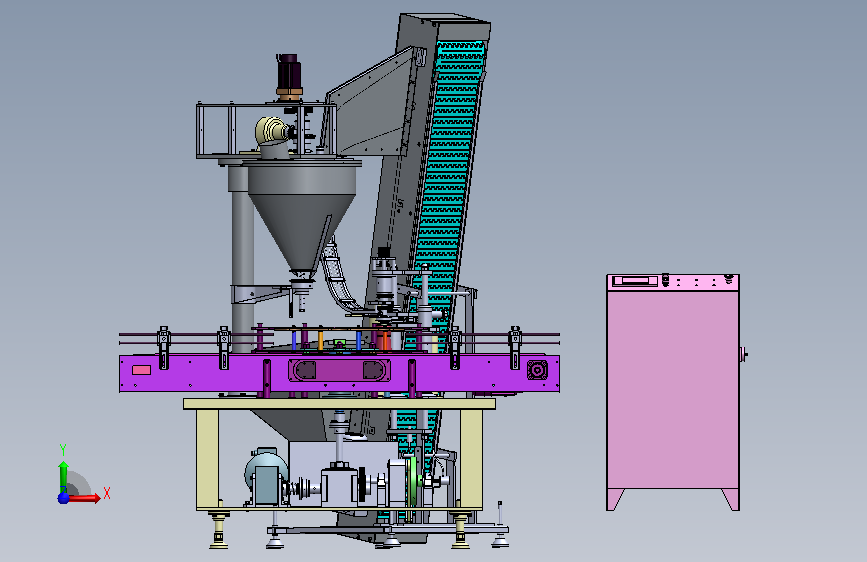Screen dimensions: 867x562
Task: Select the curved chute below the hopper
Action: point(340,278)
